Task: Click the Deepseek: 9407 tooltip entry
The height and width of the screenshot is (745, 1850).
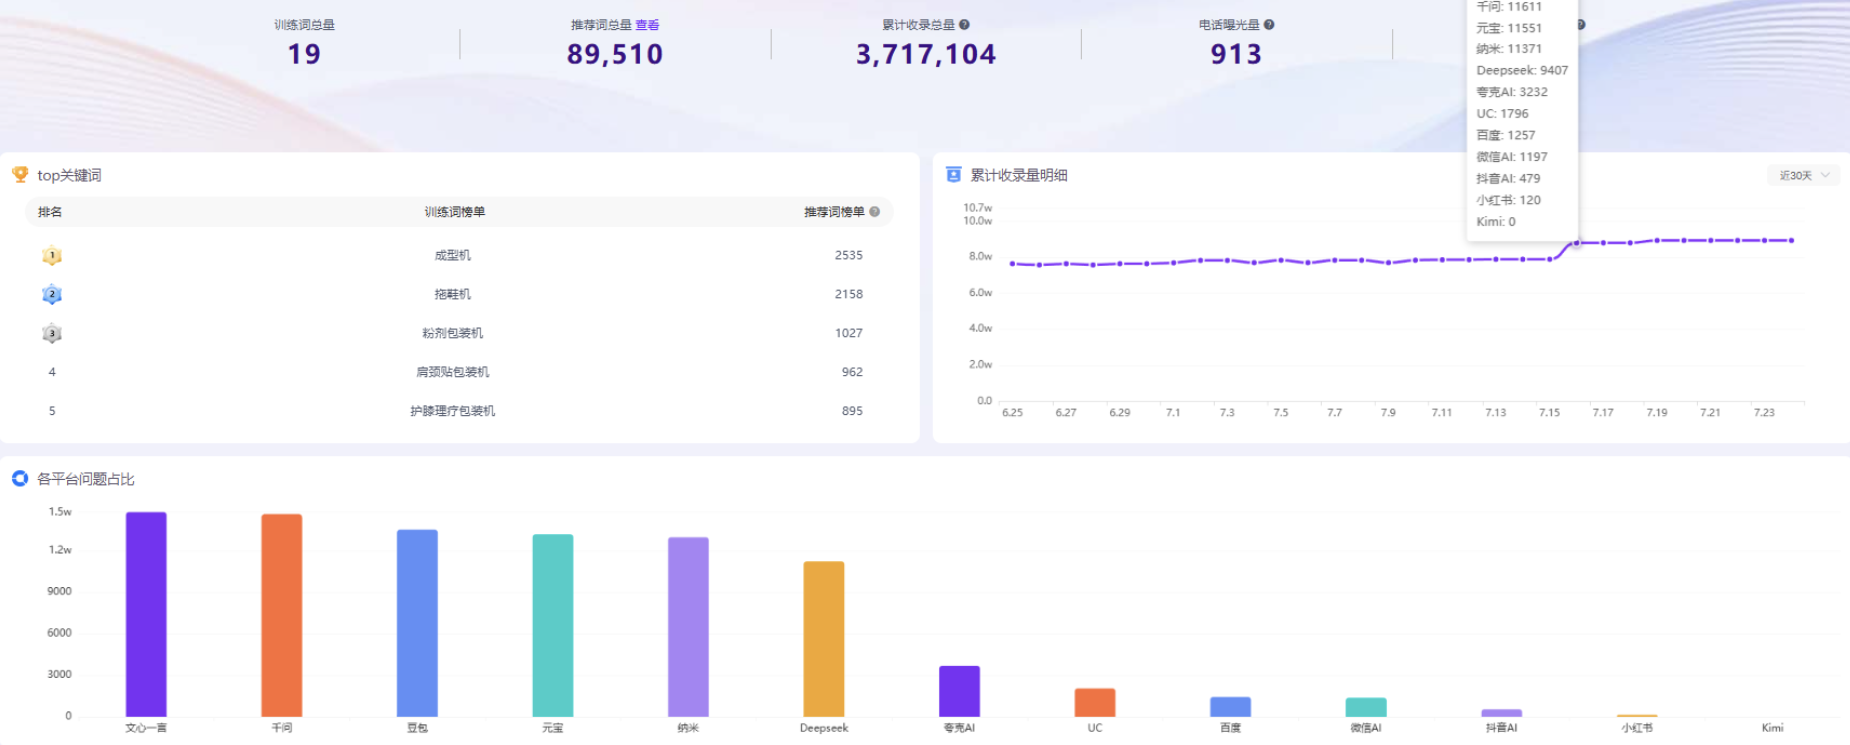Action: 1522,70
